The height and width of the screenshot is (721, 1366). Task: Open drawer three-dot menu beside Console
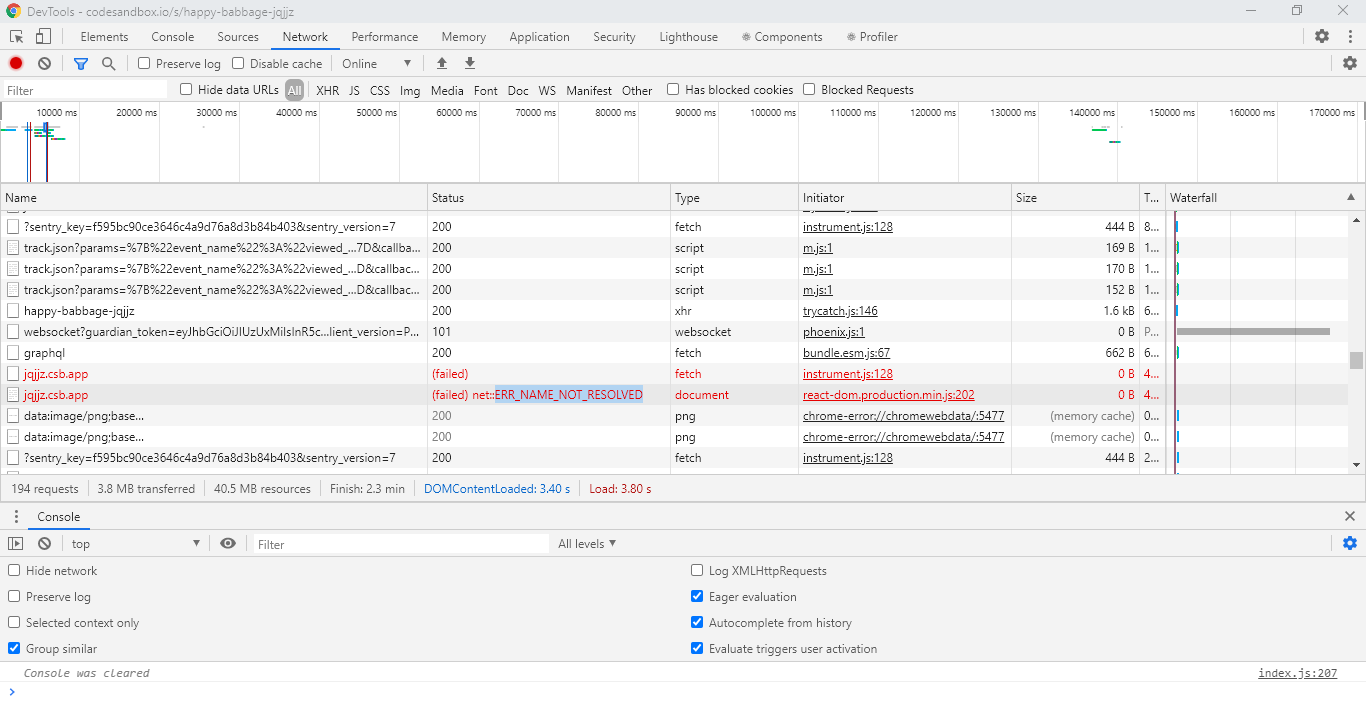pyautogui.click(x=16, y=516)
